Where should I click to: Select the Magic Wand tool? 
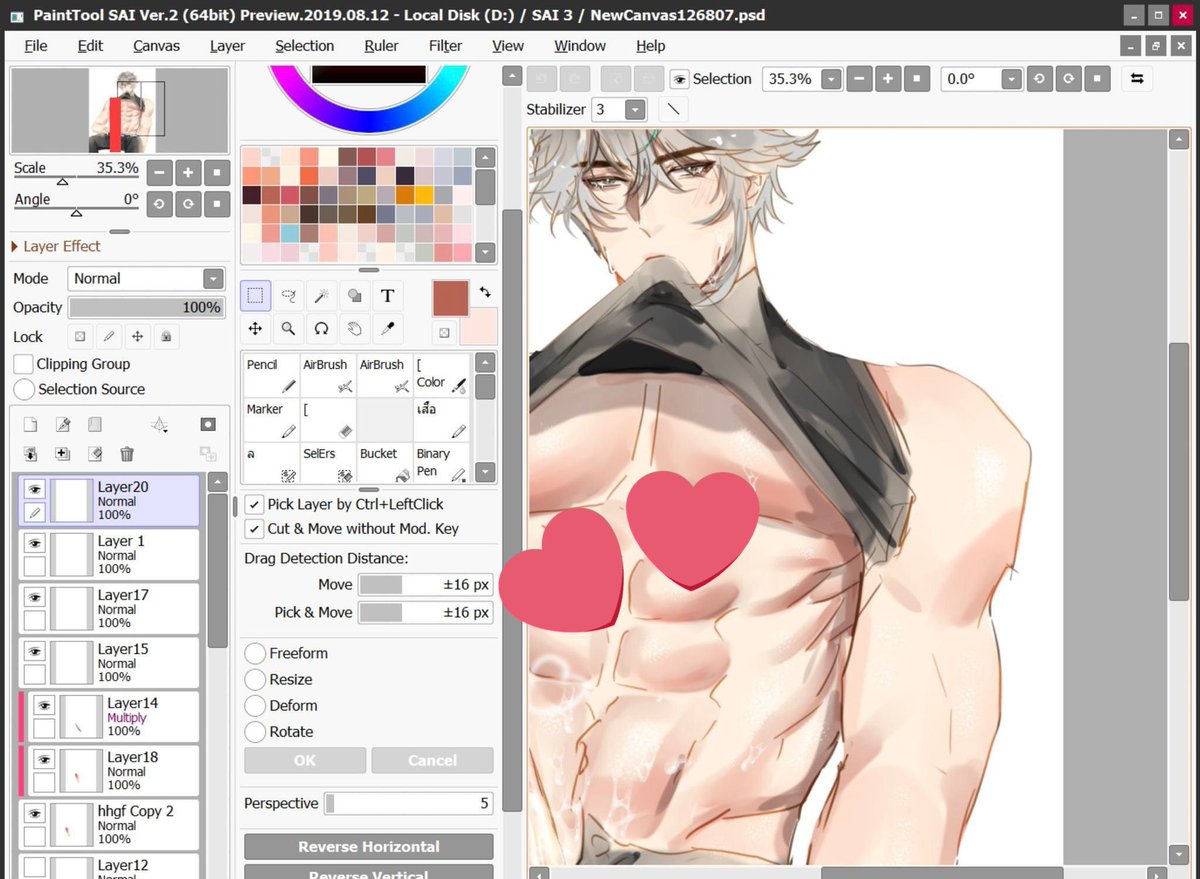tap(321, 296)
